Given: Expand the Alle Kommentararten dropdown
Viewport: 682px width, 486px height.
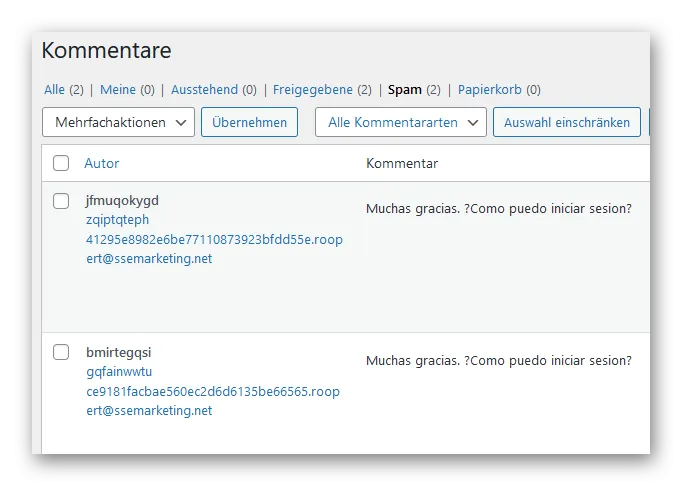Looking at the screenshot, I should click(x=401, y=122).
